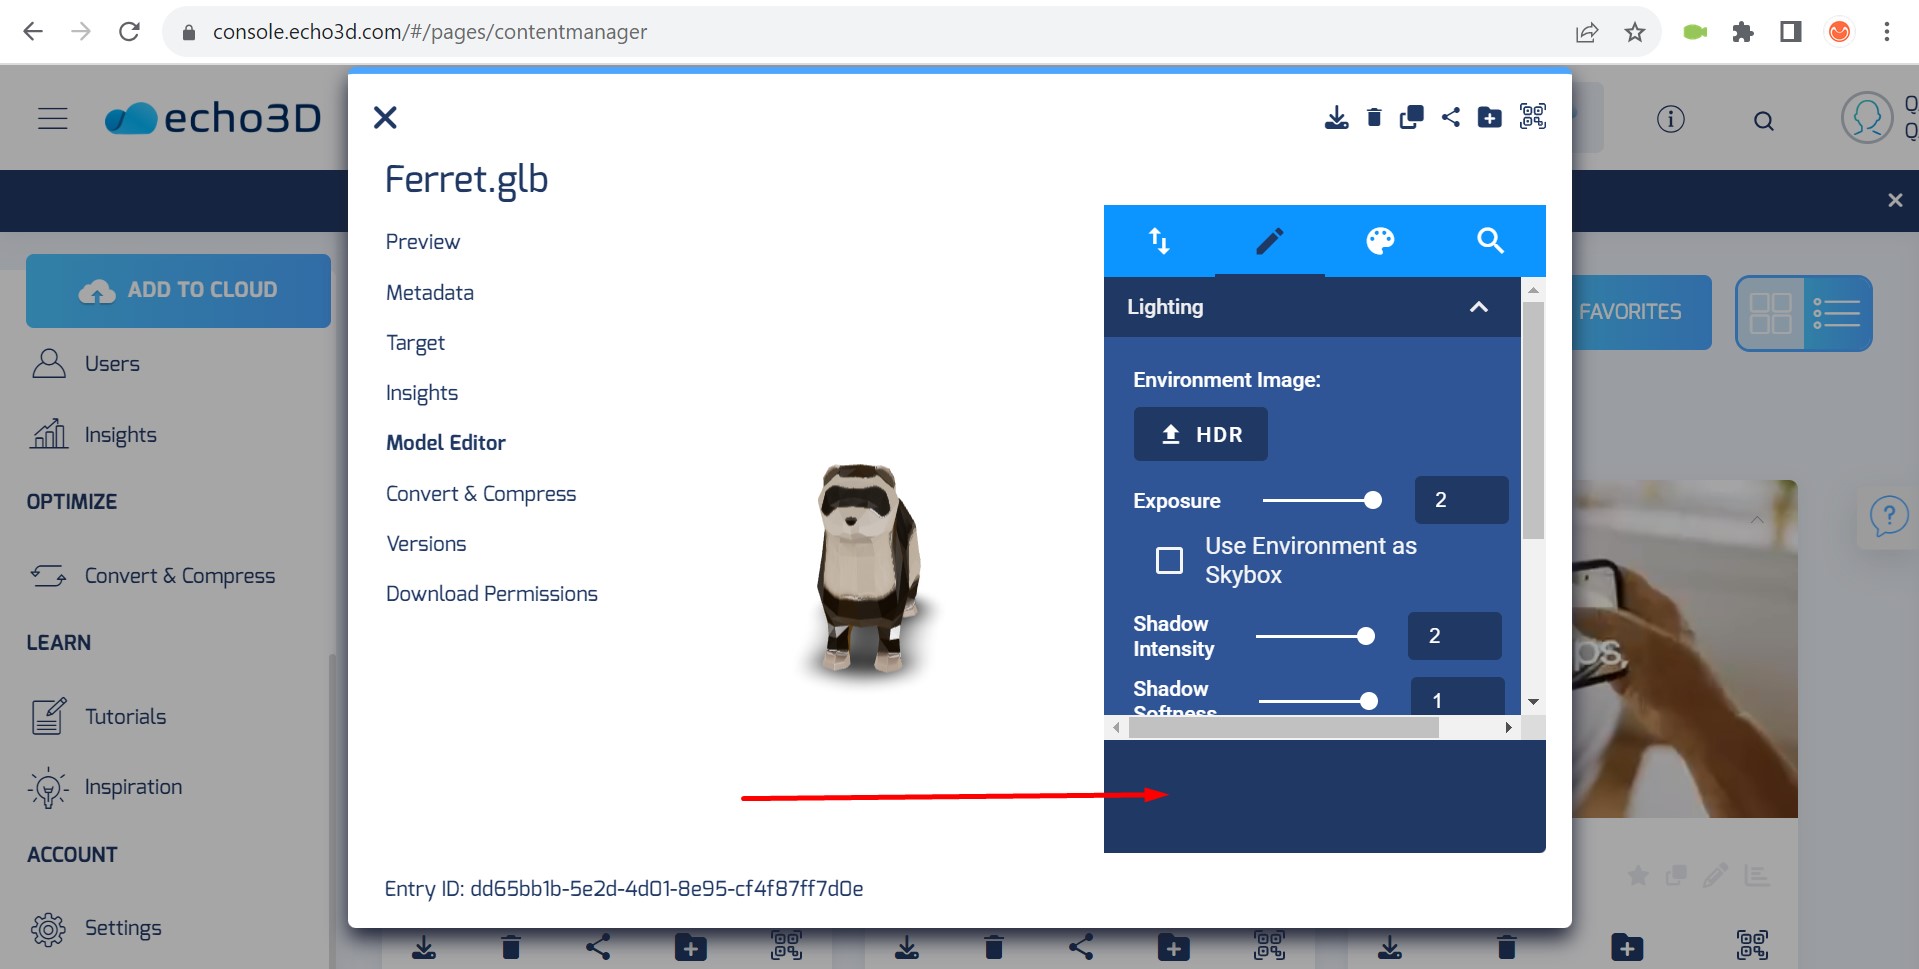Delete Ferret.glb via header trash icon
The image size is (1919, 969).
click(x=1374, y=118)
